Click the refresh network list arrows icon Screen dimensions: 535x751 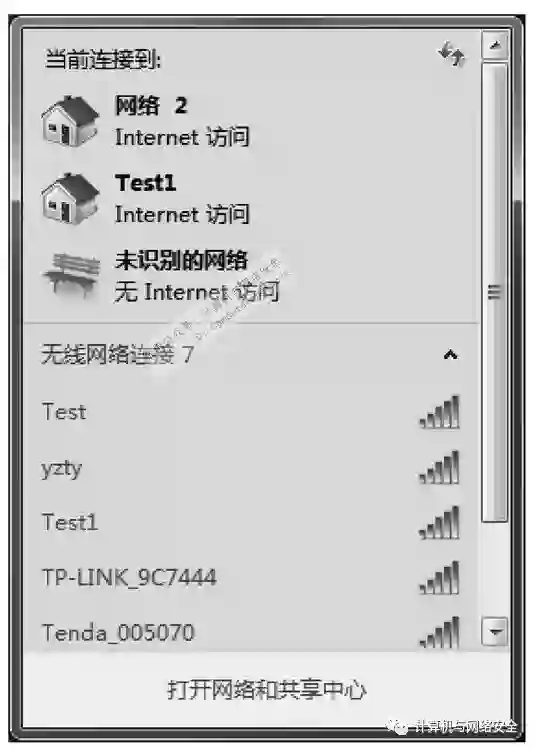(x=451, y=54)
